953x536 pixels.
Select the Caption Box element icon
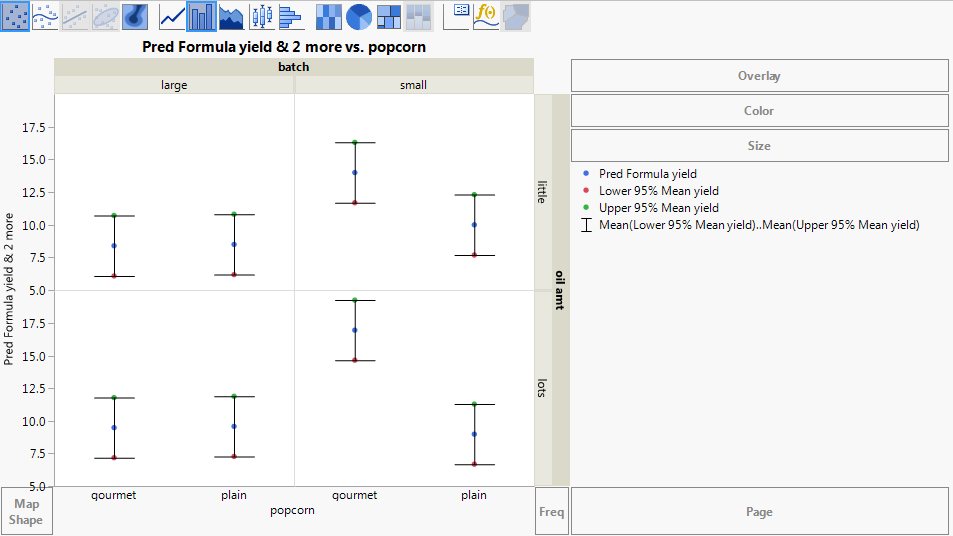(456, 16)
